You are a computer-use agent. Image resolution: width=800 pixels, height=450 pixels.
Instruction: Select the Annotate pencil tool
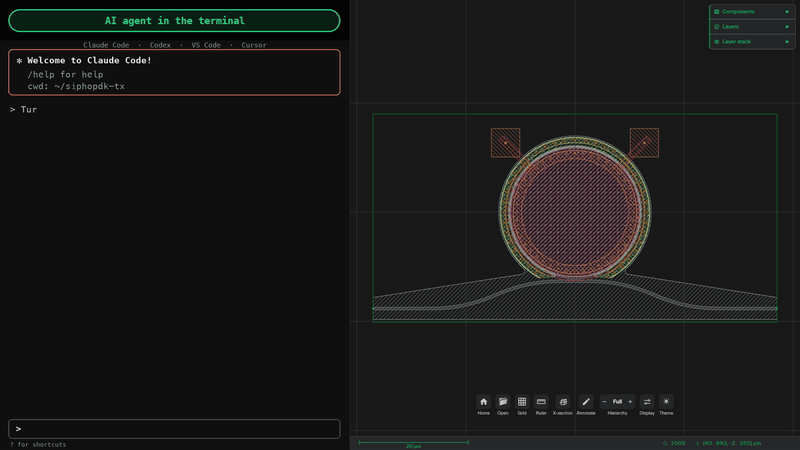click(x=586, y=402)
